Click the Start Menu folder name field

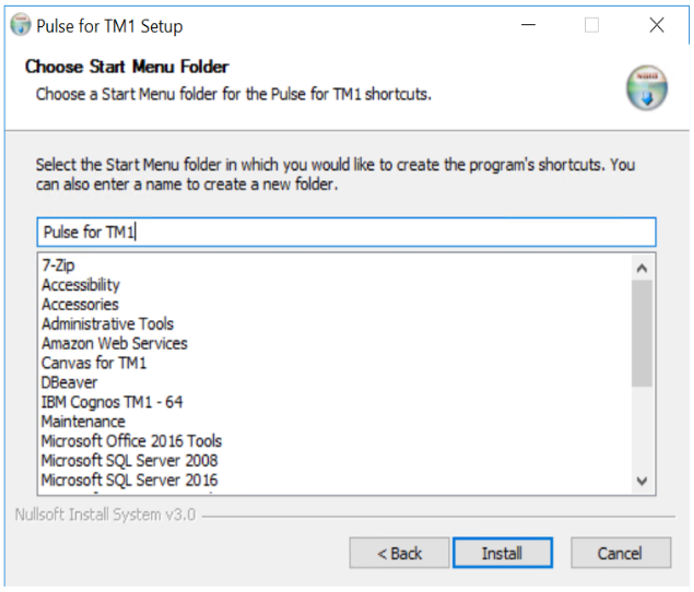pyautogui.click(x=346, y=232)
